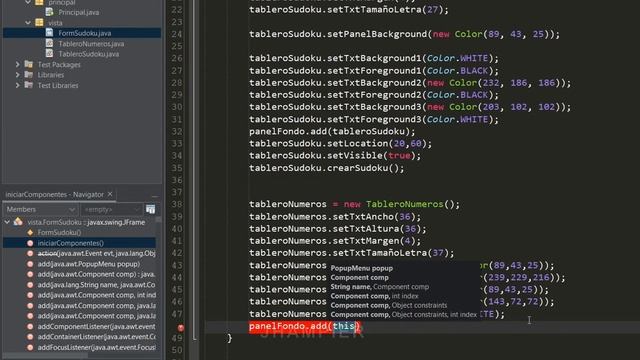Click the filter icon right of the empty combo
Viewport: 640px width, 360px height.
click(150, 209)
